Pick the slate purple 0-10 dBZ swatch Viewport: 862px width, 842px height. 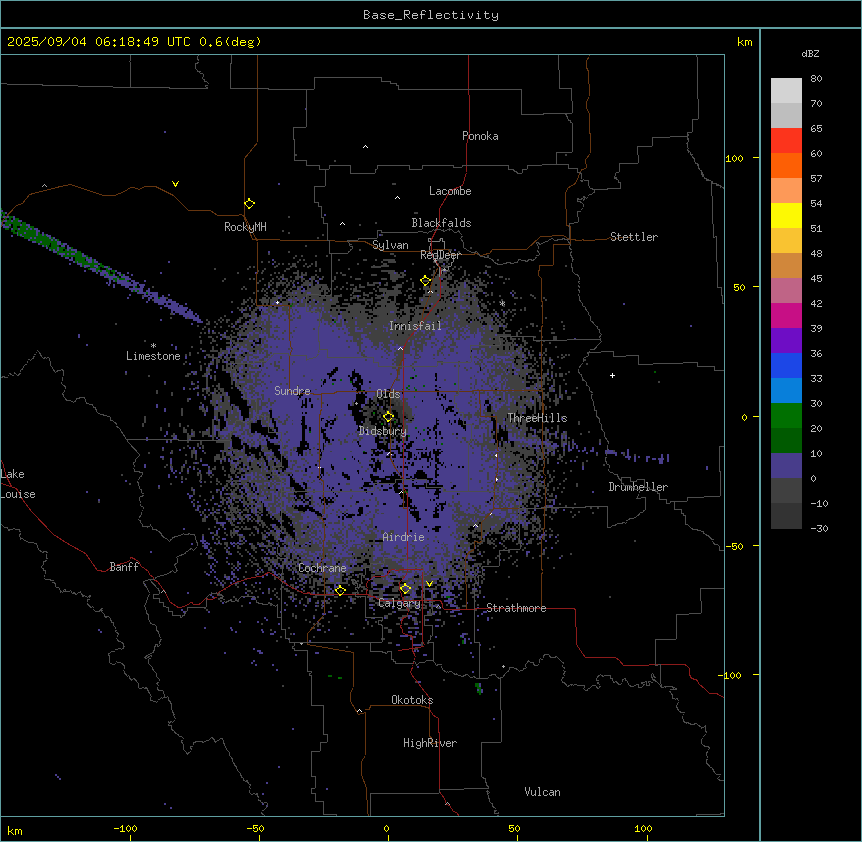(786, 466)
